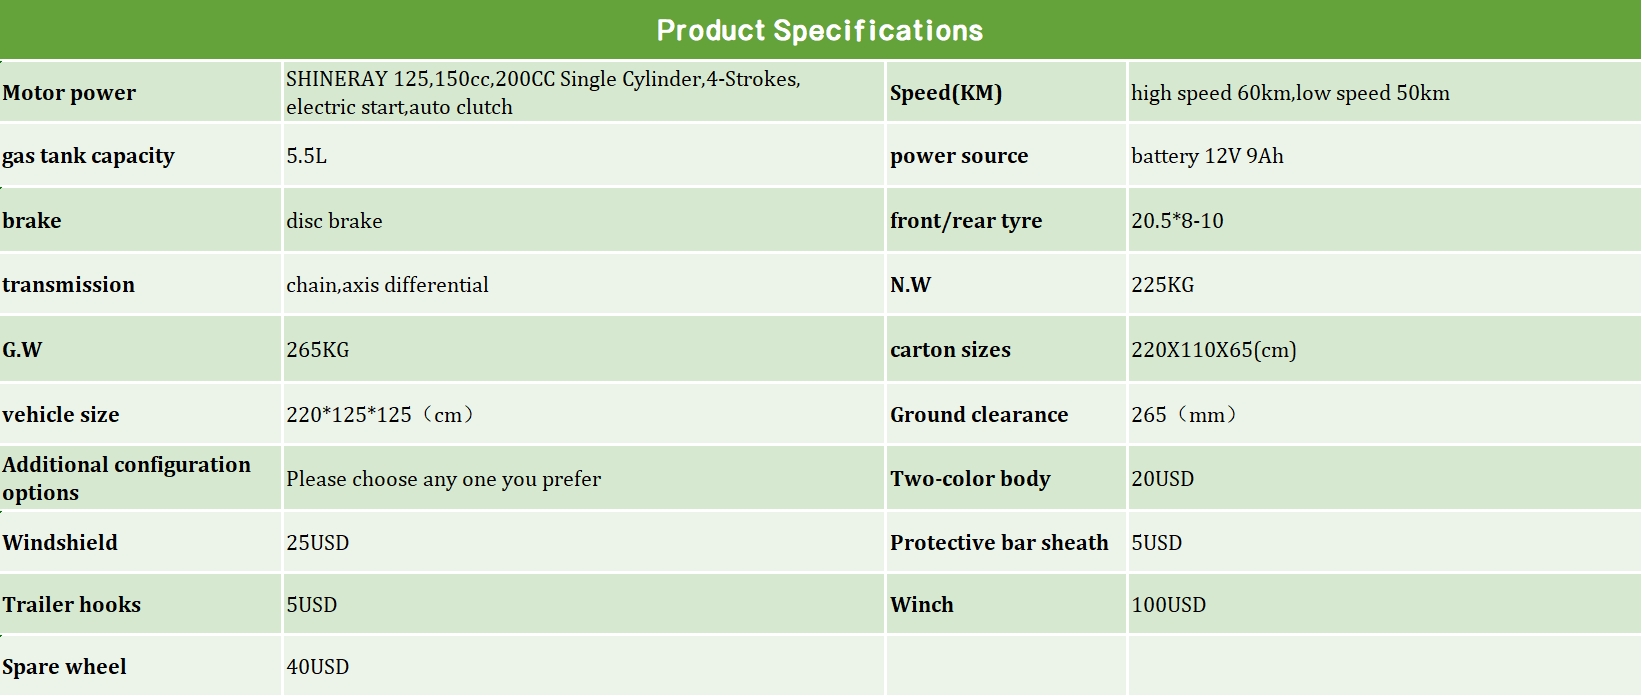Click the battery 12V 9Ah value

coord(1207,156)
